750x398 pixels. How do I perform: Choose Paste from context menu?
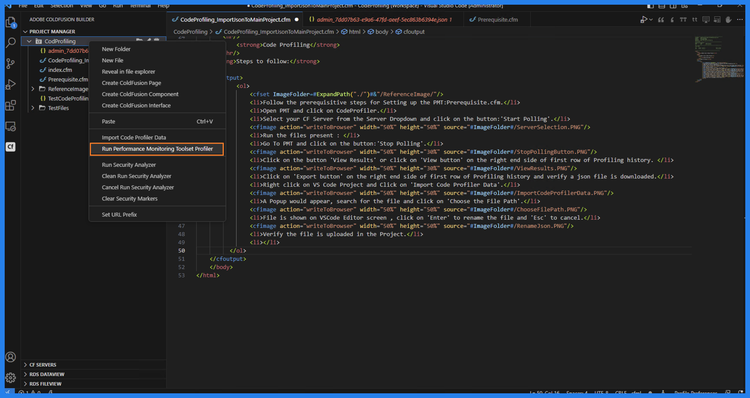point(157,122)
